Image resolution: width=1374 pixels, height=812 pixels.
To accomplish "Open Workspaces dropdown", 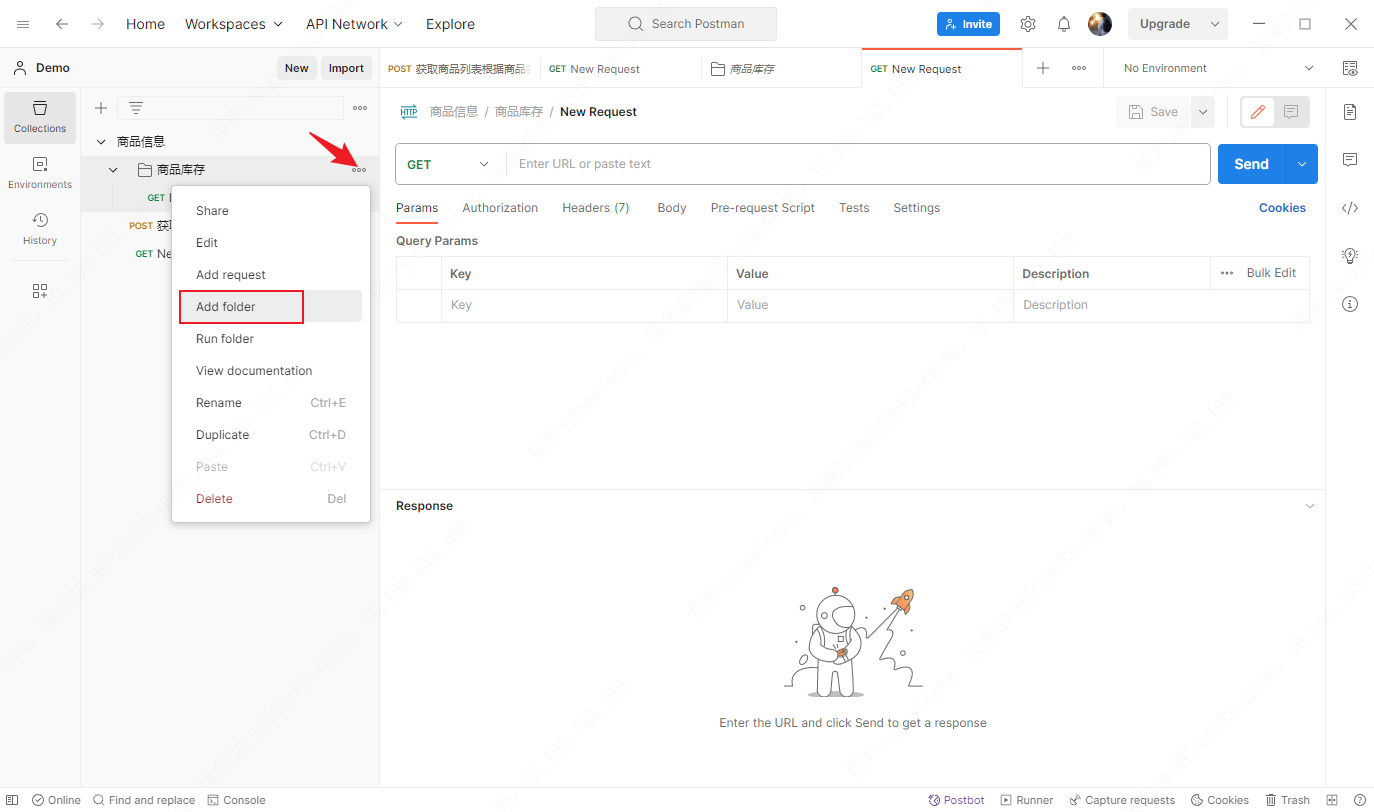I will (234, 24).
